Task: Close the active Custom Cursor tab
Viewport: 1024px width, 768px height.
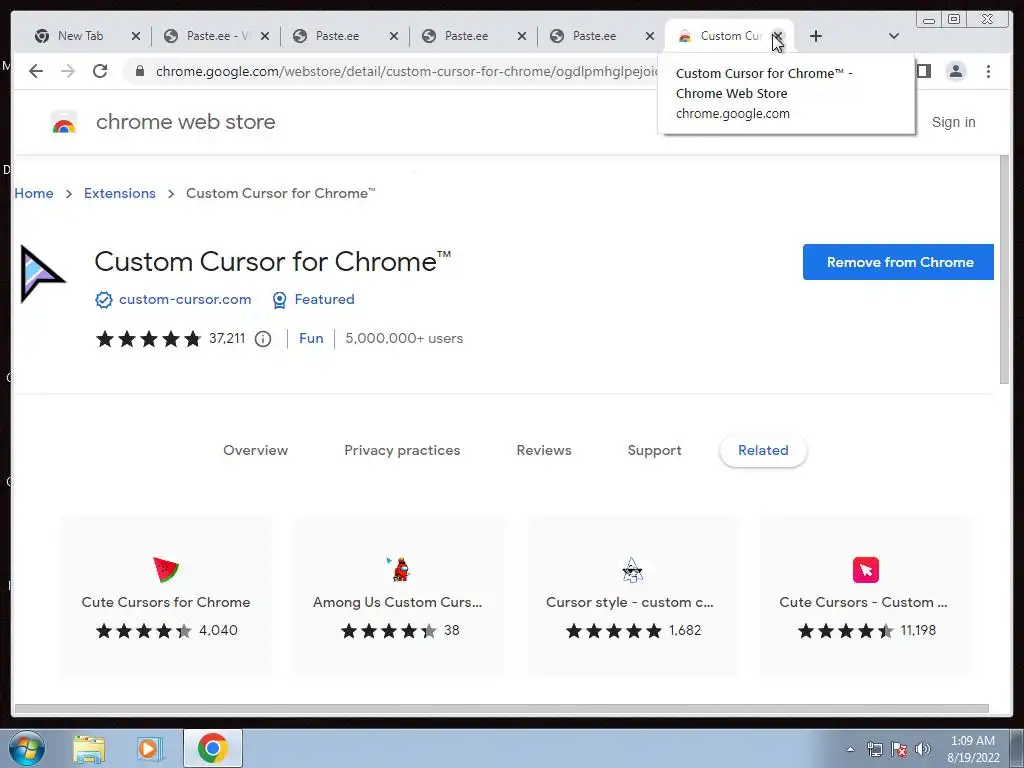Action: [777, 36]
